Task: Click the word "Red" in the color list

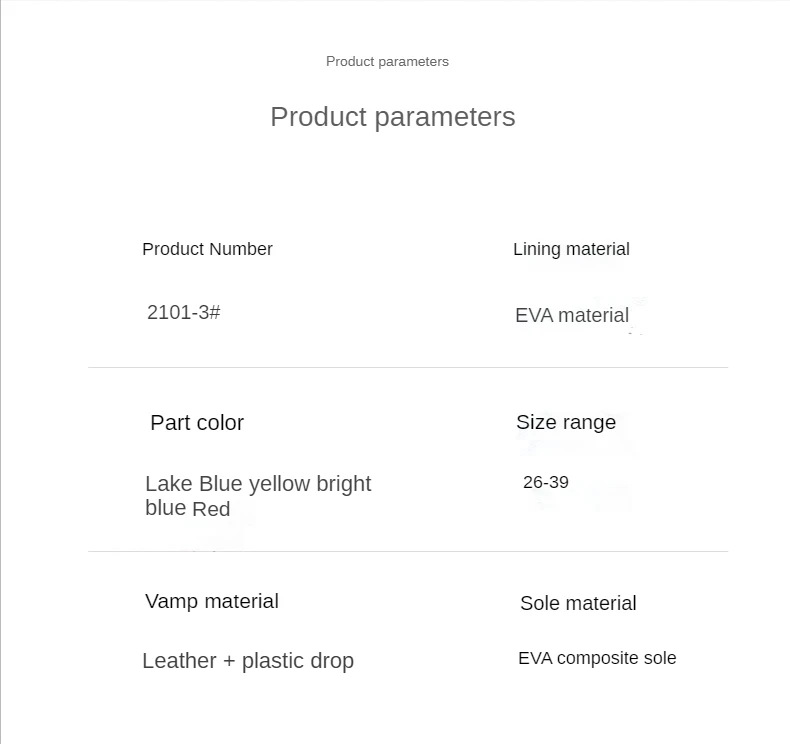Action: click(x=211, y=509)
